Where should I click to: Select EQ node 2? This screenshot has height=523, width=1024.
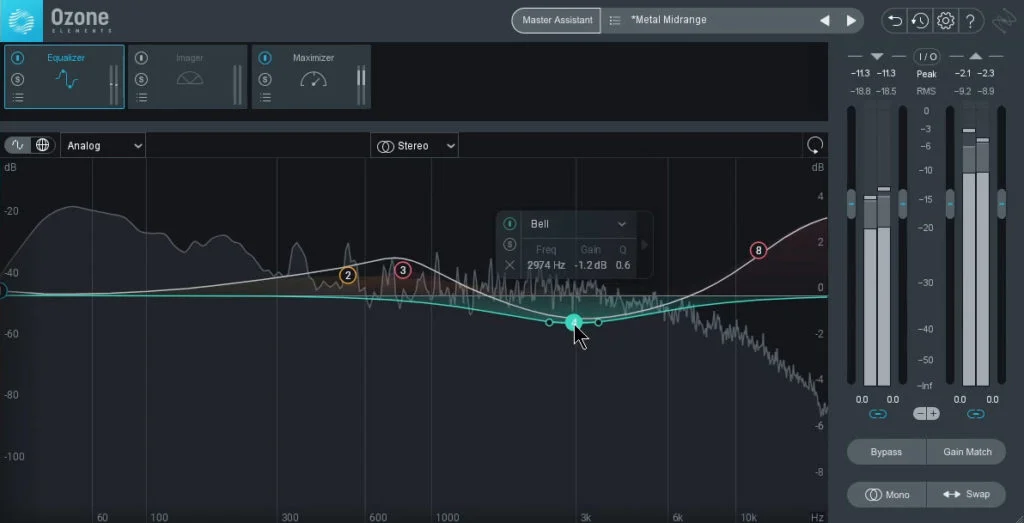click(348, 276)
